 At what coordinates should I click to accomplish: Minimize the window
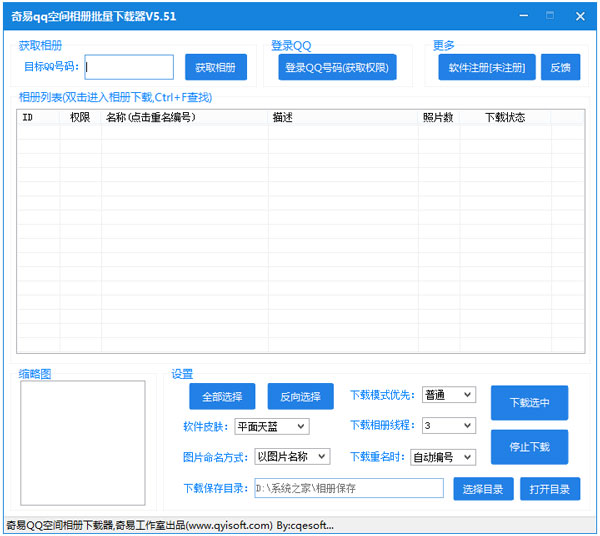coord(524,16)
